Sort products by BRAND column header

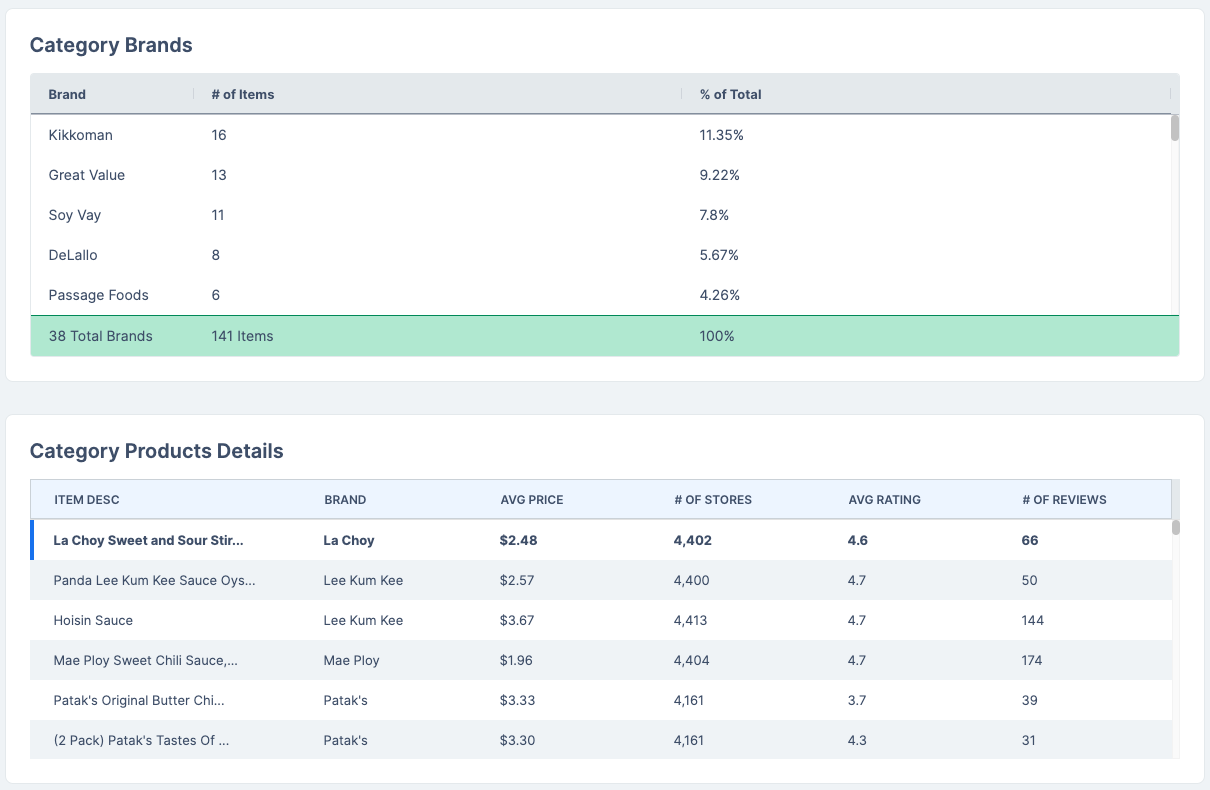[345, 500]
